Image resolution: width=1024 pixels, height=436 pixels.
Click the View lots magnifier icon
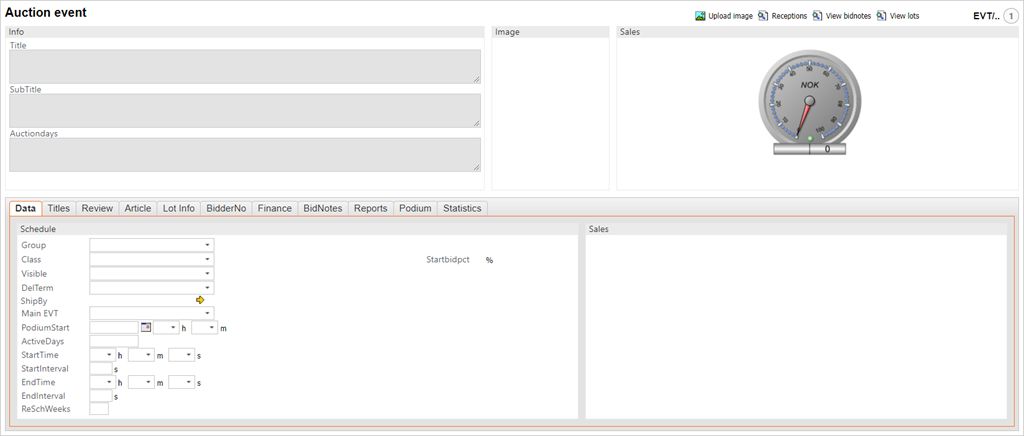881,16
